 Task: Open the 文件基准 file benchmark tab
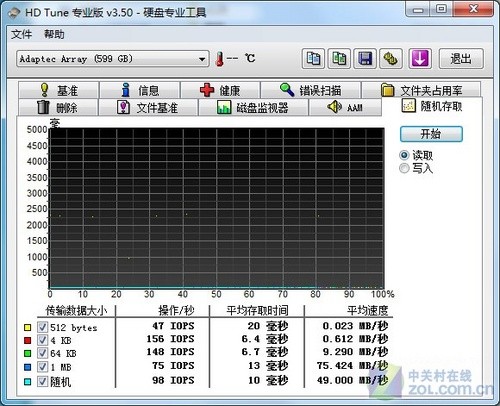(148, 107)
